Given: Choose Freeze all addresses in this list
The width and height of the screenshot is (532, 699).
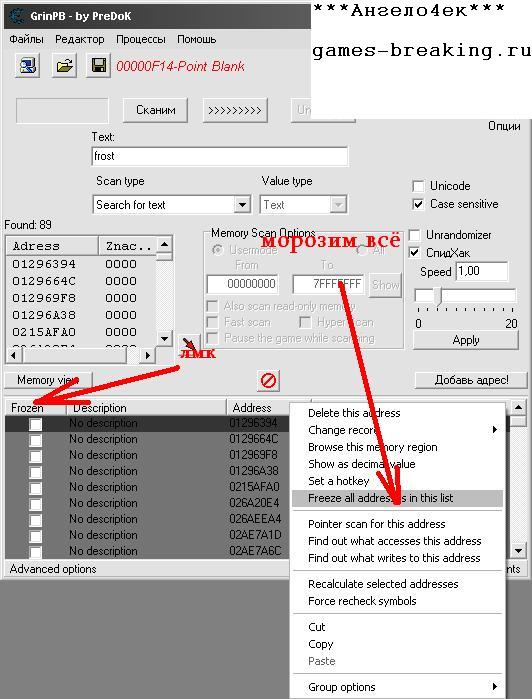Looking at the screenshot, I should (x=397, y=498).
